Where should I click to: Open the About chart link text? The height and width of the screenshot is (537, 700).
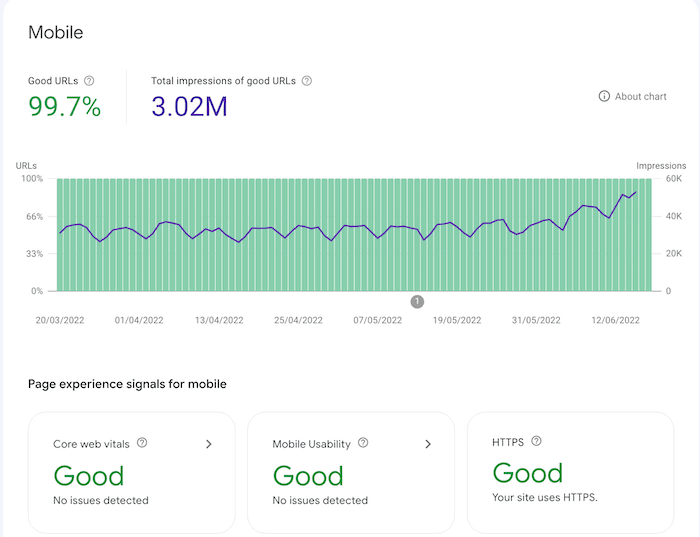641,96
